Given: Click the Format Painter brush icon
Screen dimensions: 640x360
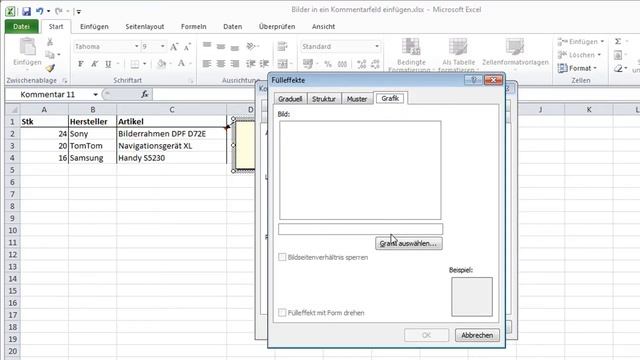Looking at the screenshot, I should tap(50, 68).
